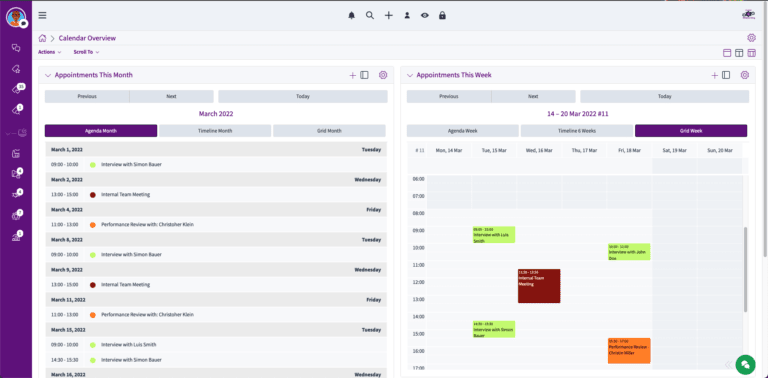The width and height of the screenshot is (768, 378).
Task: Click the 14 – 20 Mar 2022 #11 title
Action: coord(577,114)
